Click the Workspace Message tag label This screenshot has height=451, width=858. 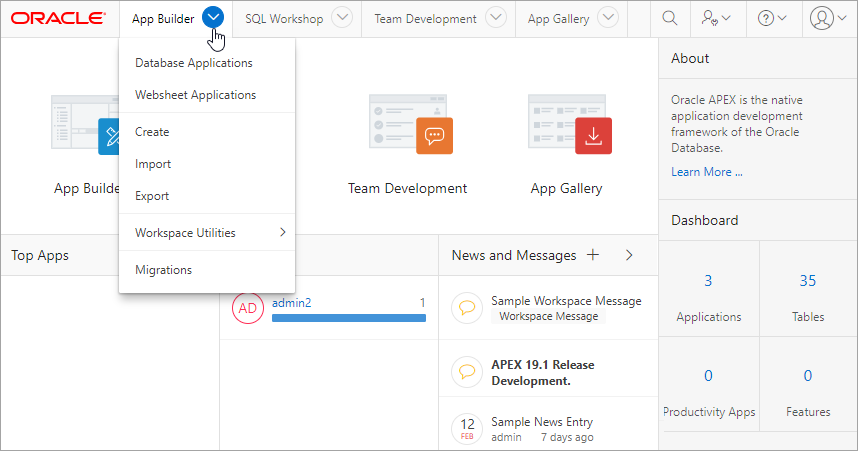pos(548,316)
